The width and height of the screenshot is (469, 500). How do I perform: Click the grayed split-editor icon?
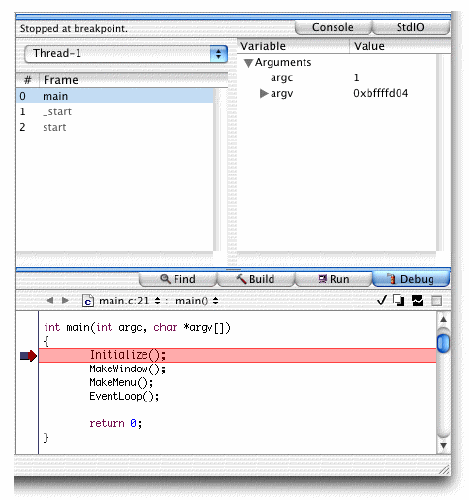coord(436,301)
